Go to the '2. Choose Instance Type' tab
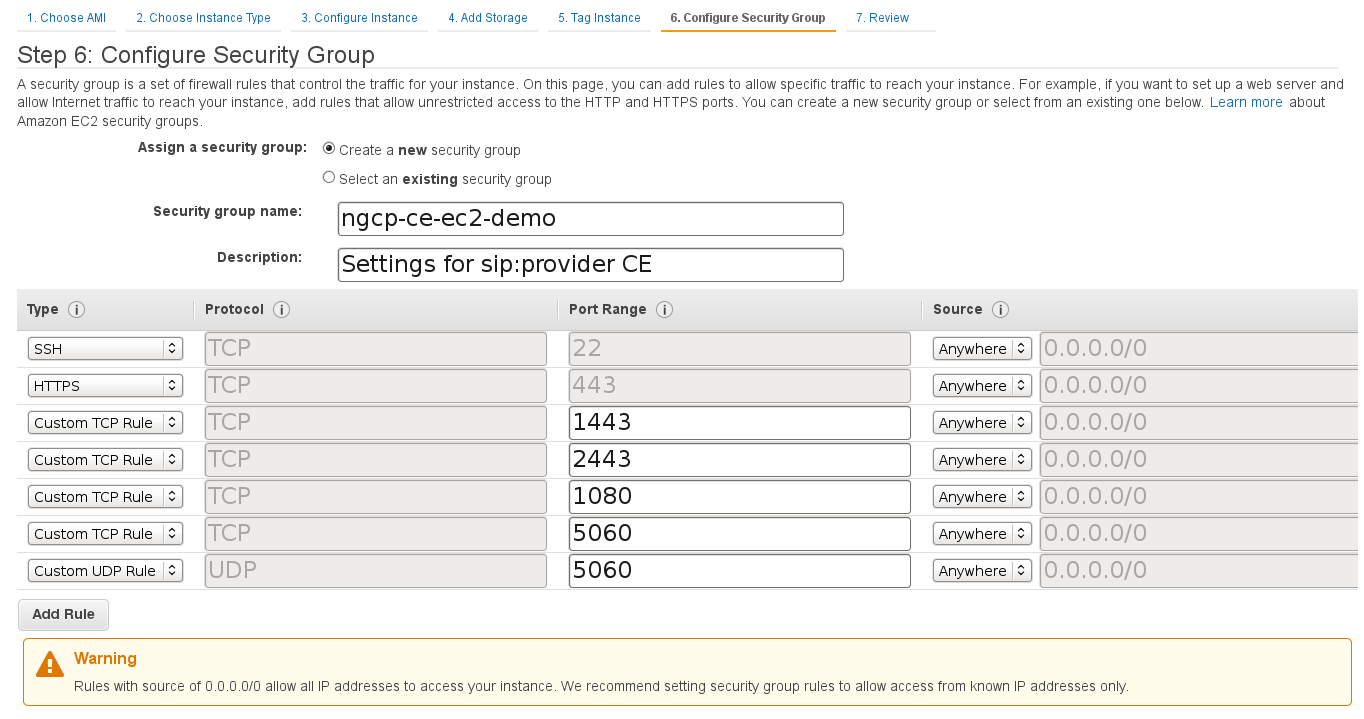 click(x=203, y=18)
